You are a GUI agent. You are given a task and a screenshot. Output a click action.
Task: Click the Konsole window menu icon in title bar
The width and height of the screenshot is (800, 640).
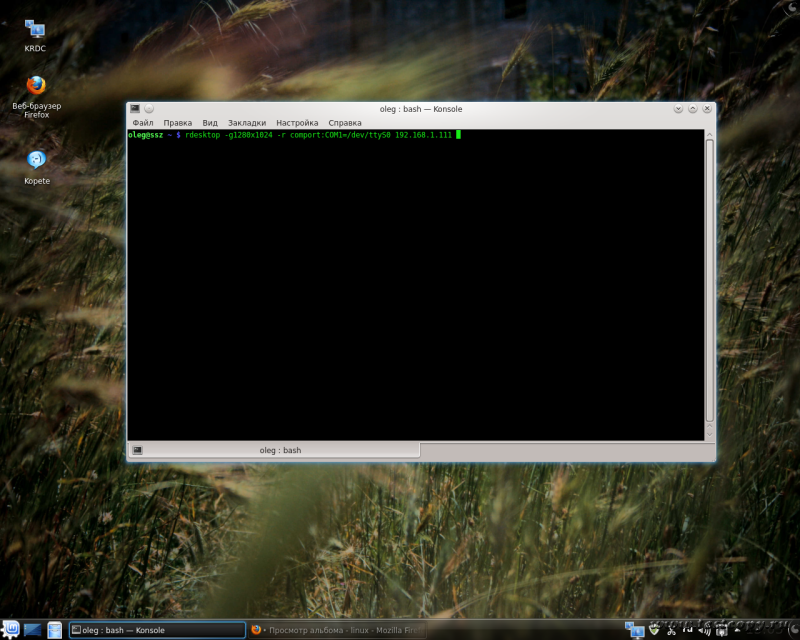[x=134, y=108]
